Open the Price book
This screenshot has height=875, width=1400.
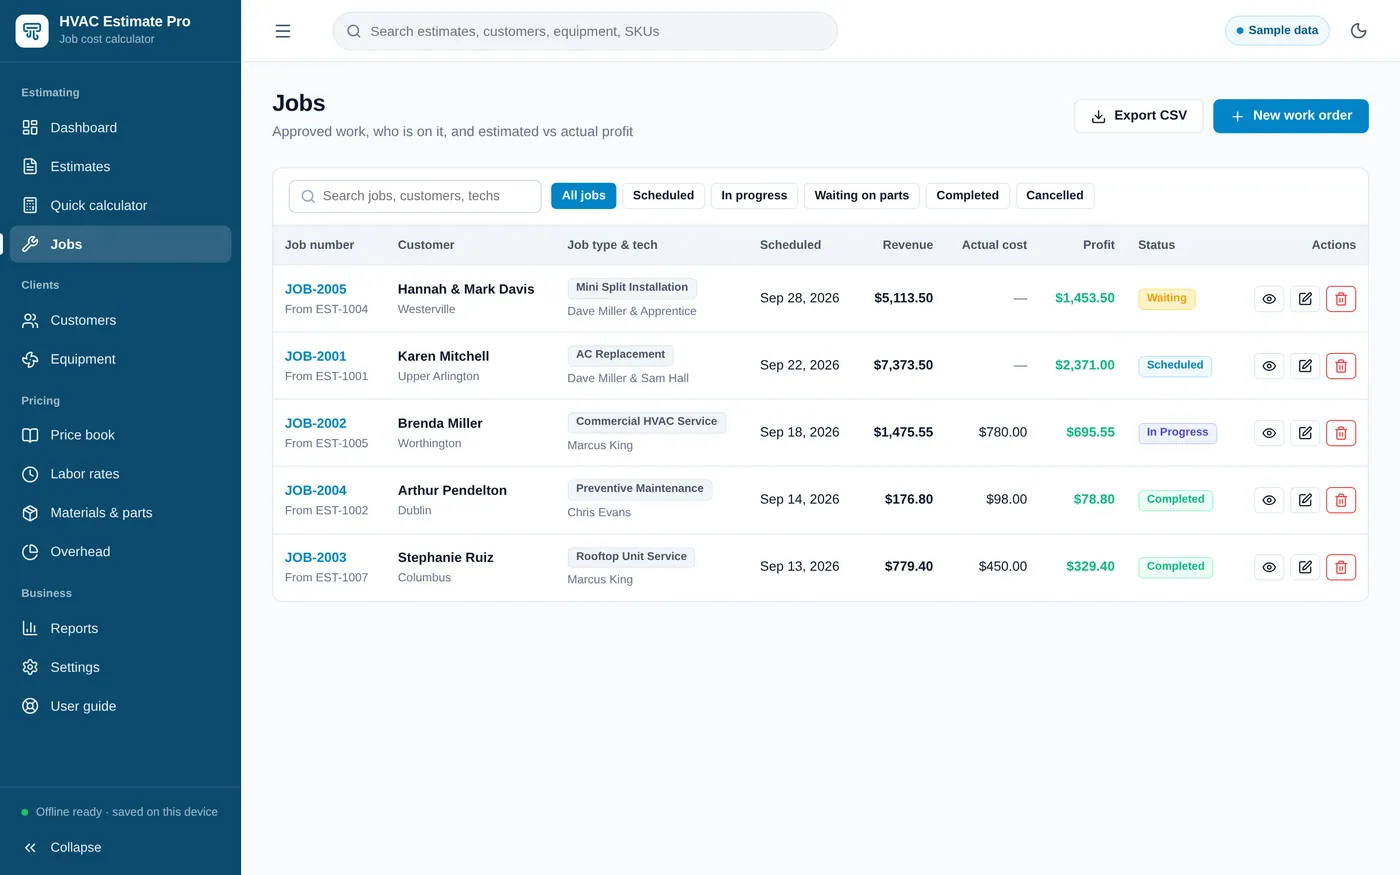(120, 435)
